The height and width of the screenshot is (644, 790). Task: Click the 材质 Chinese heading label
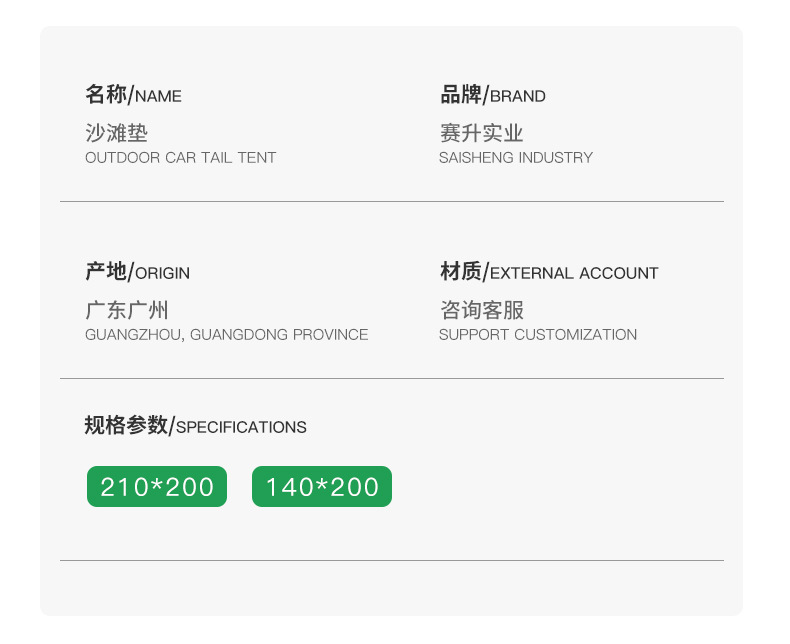pos(460,272)
